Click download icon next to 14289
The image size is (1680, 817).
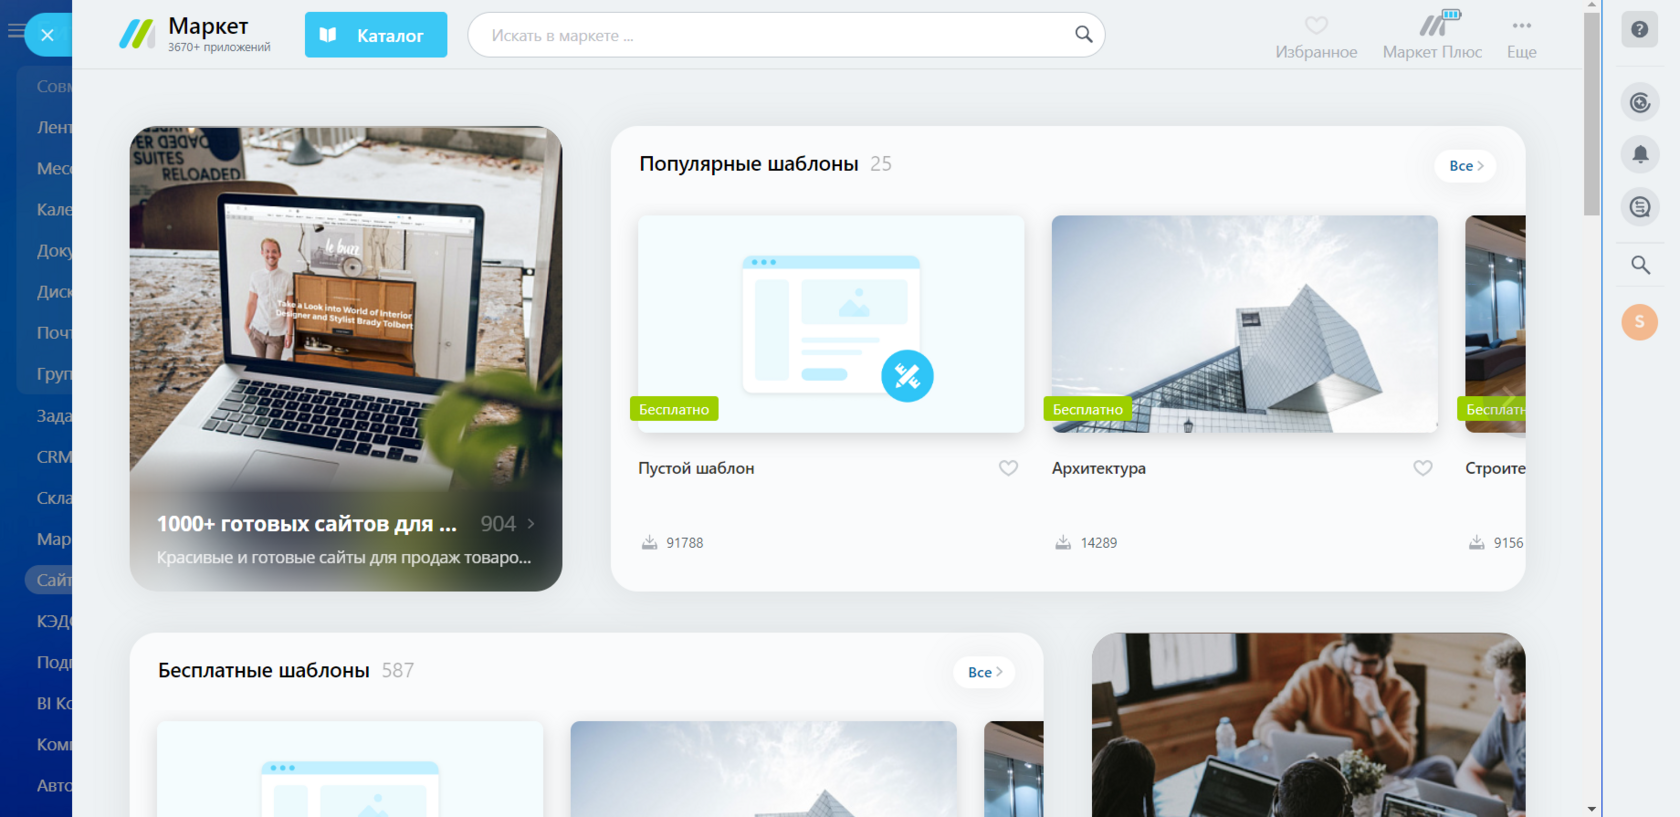tap(1063, 543)
